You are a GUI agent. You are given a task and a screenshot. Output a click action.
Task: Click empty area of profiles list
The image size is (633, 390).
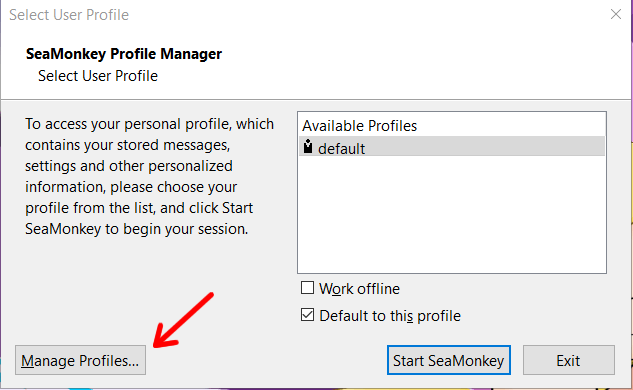(452, 214)
